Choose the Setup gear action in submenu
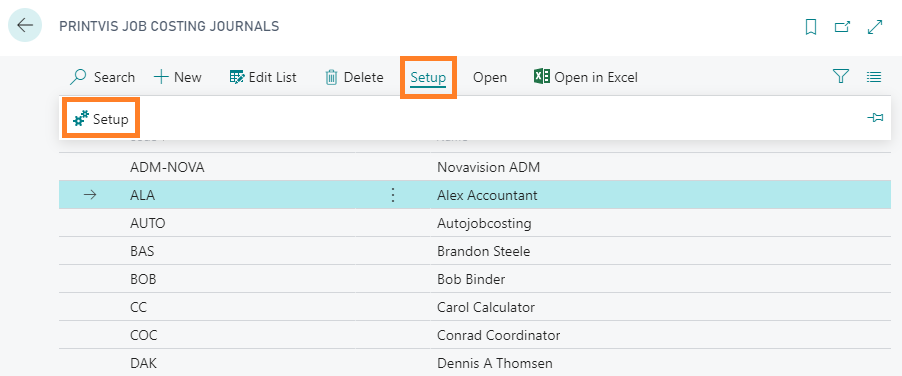Screen dimensions: 902x376 [101, 119]
